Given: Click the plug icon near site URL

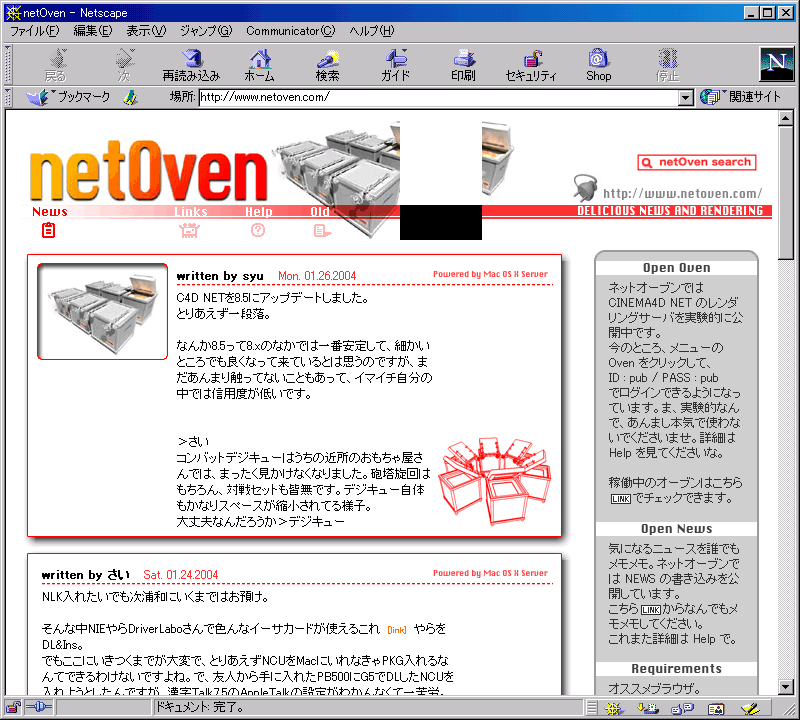Looking at the screenshot, I should [584, 188].
